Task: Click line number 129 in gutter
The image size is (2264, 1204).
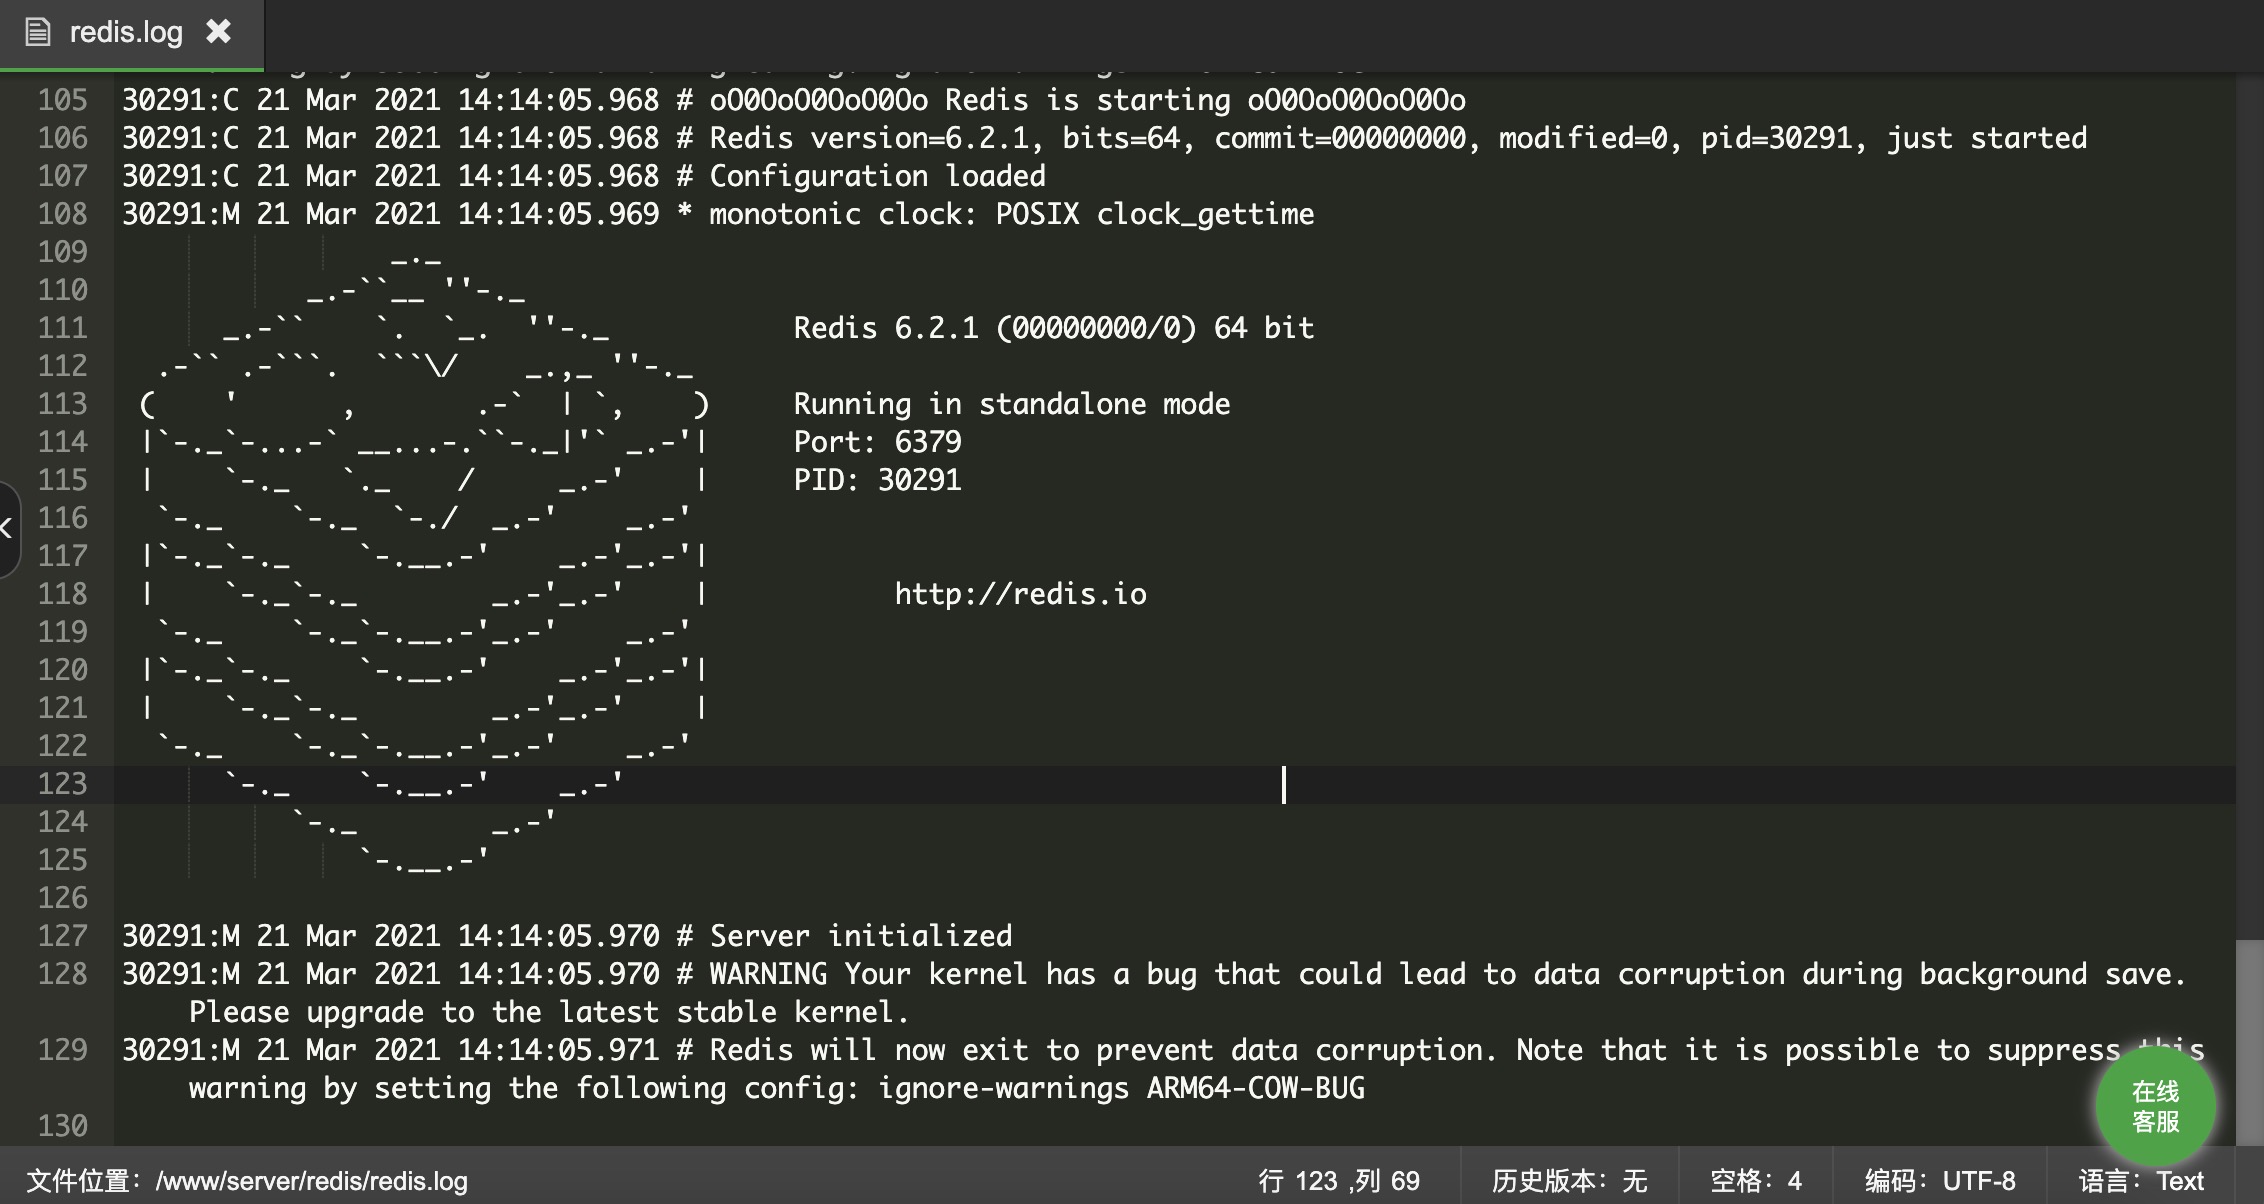Action: coord(62,1050)
